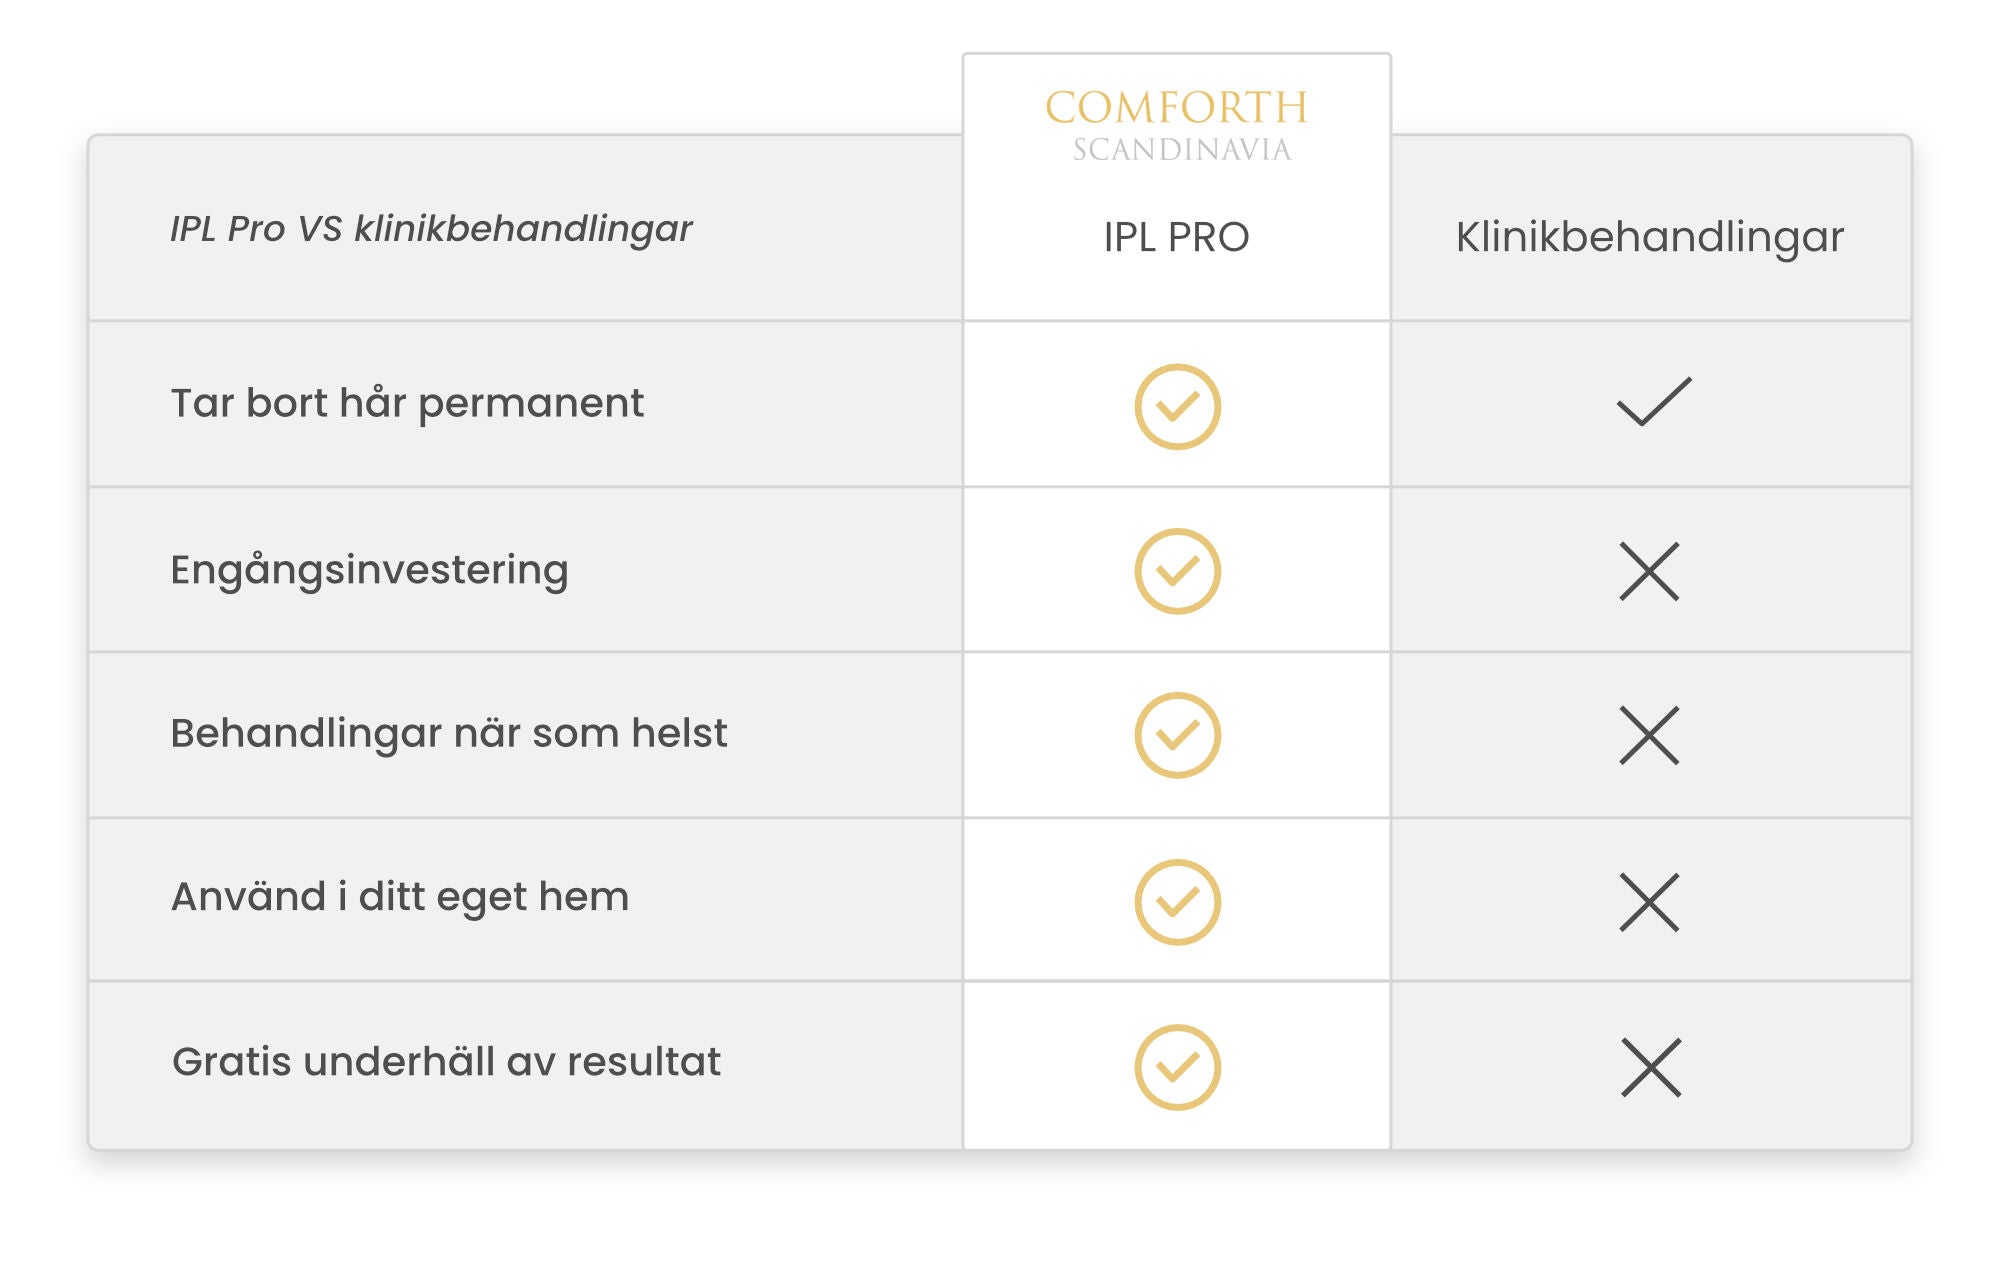This screenshot has width=2000, height=1274.
Task: Click the SCANDINAVIA text under the logo
Action: coord(1182,150)
